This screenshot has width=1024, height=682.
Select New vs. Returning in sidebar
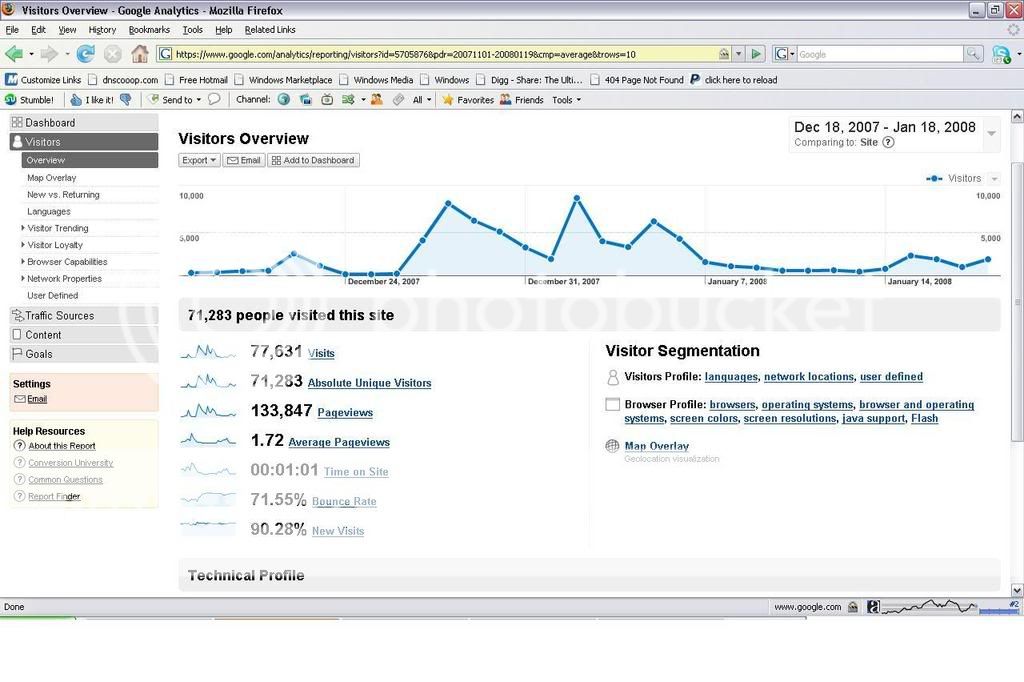(63, 195)
